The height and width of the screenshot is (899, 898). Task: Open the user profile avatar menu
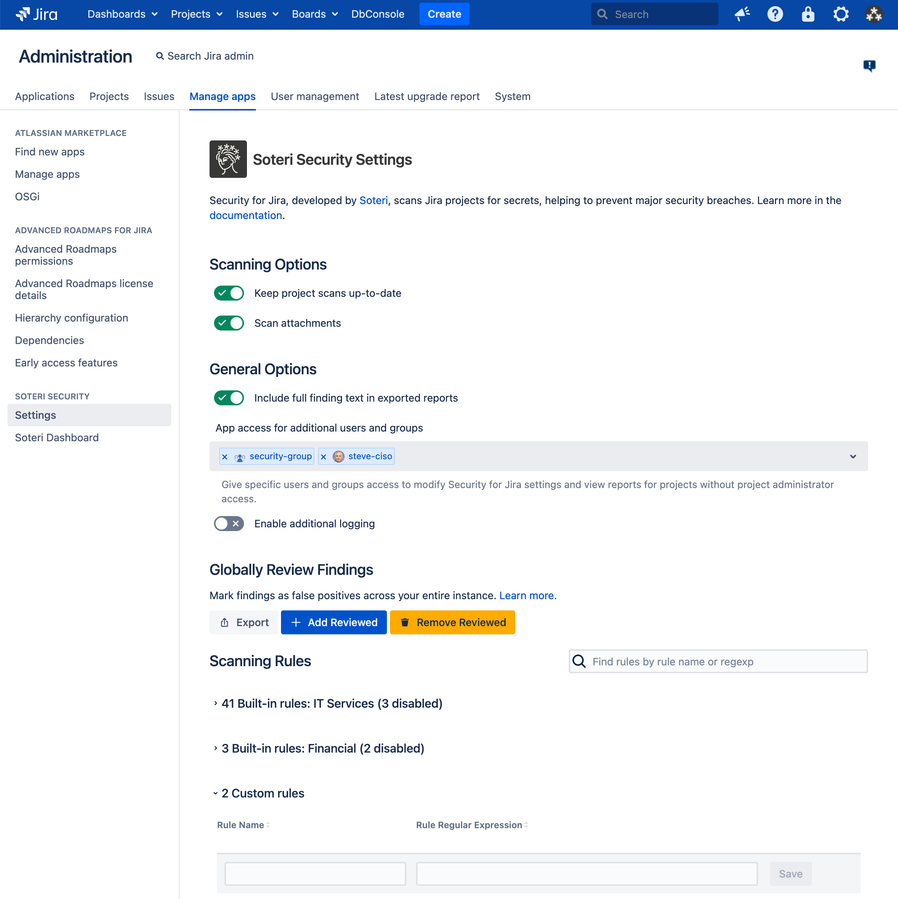pyautogui.click(x=873, y=14)
